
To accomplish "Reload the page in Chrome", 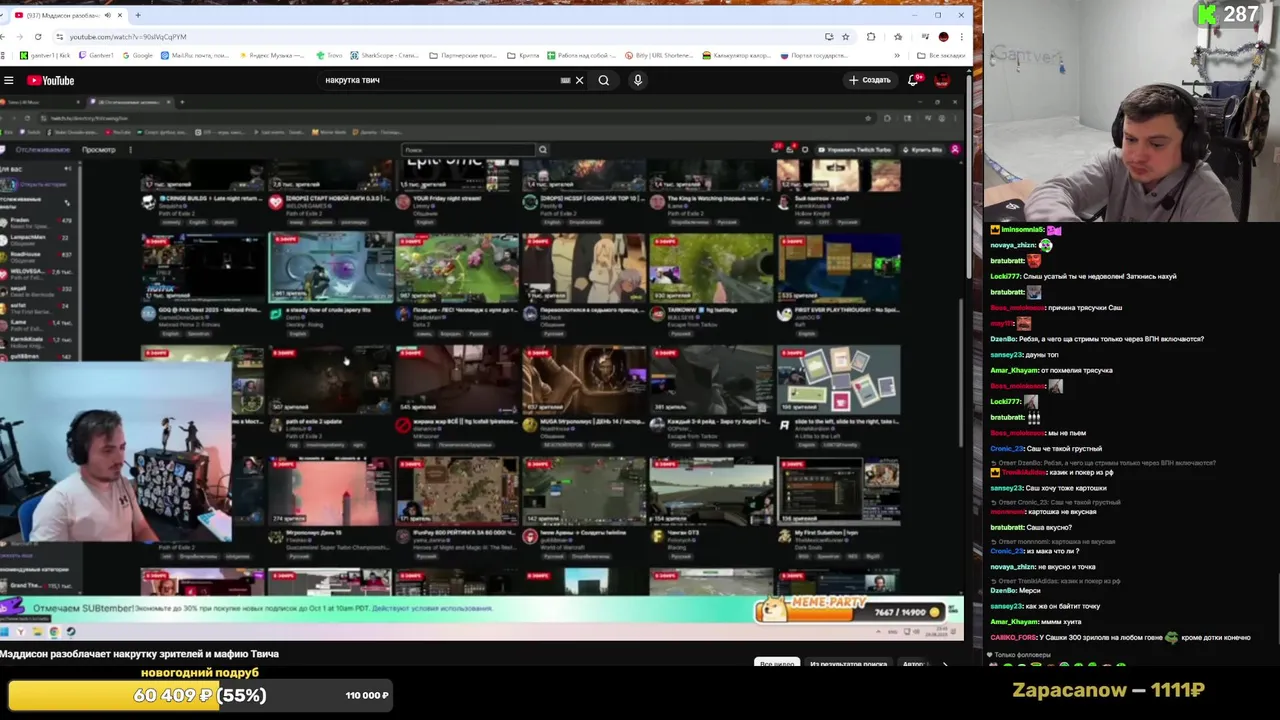I will coord(38,37).
